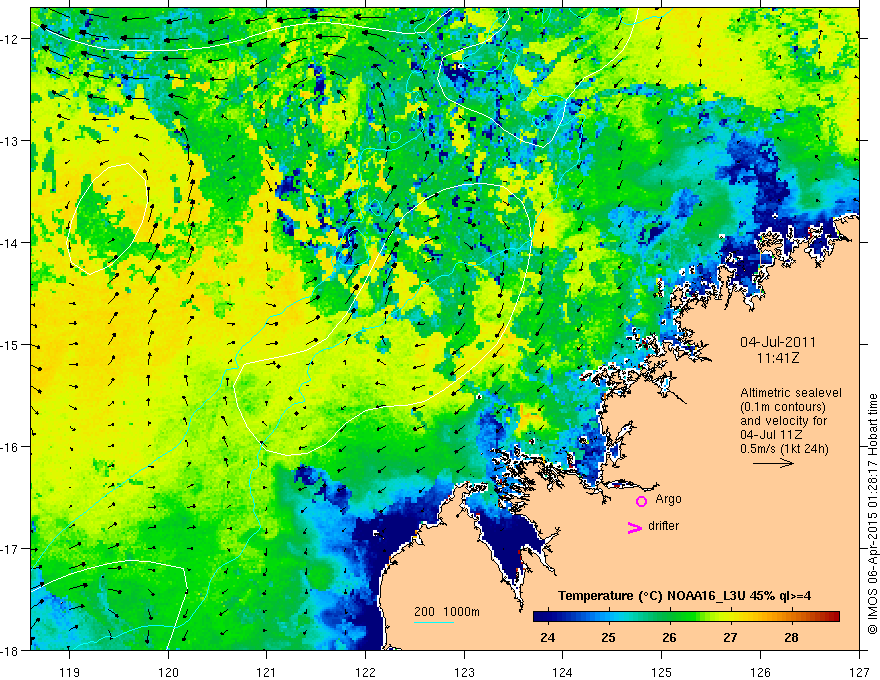Click the '-17' latitude axis label
880x680 pixels.
[11, 549]
